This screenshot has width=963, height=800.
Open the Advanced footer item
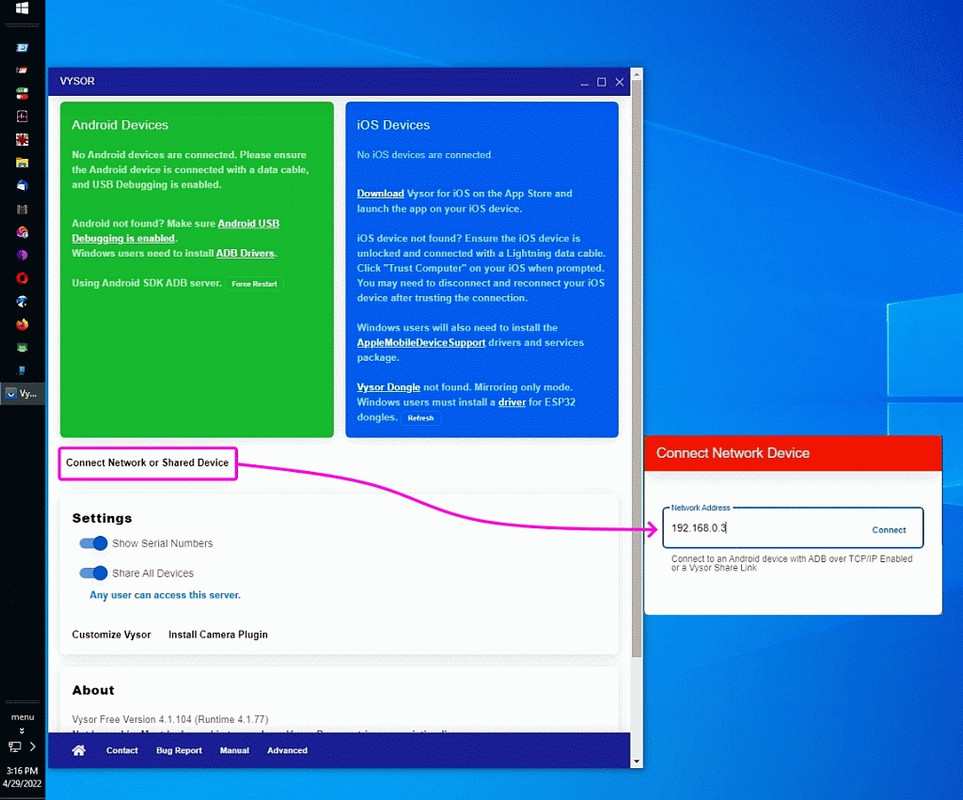pos(287,750)
